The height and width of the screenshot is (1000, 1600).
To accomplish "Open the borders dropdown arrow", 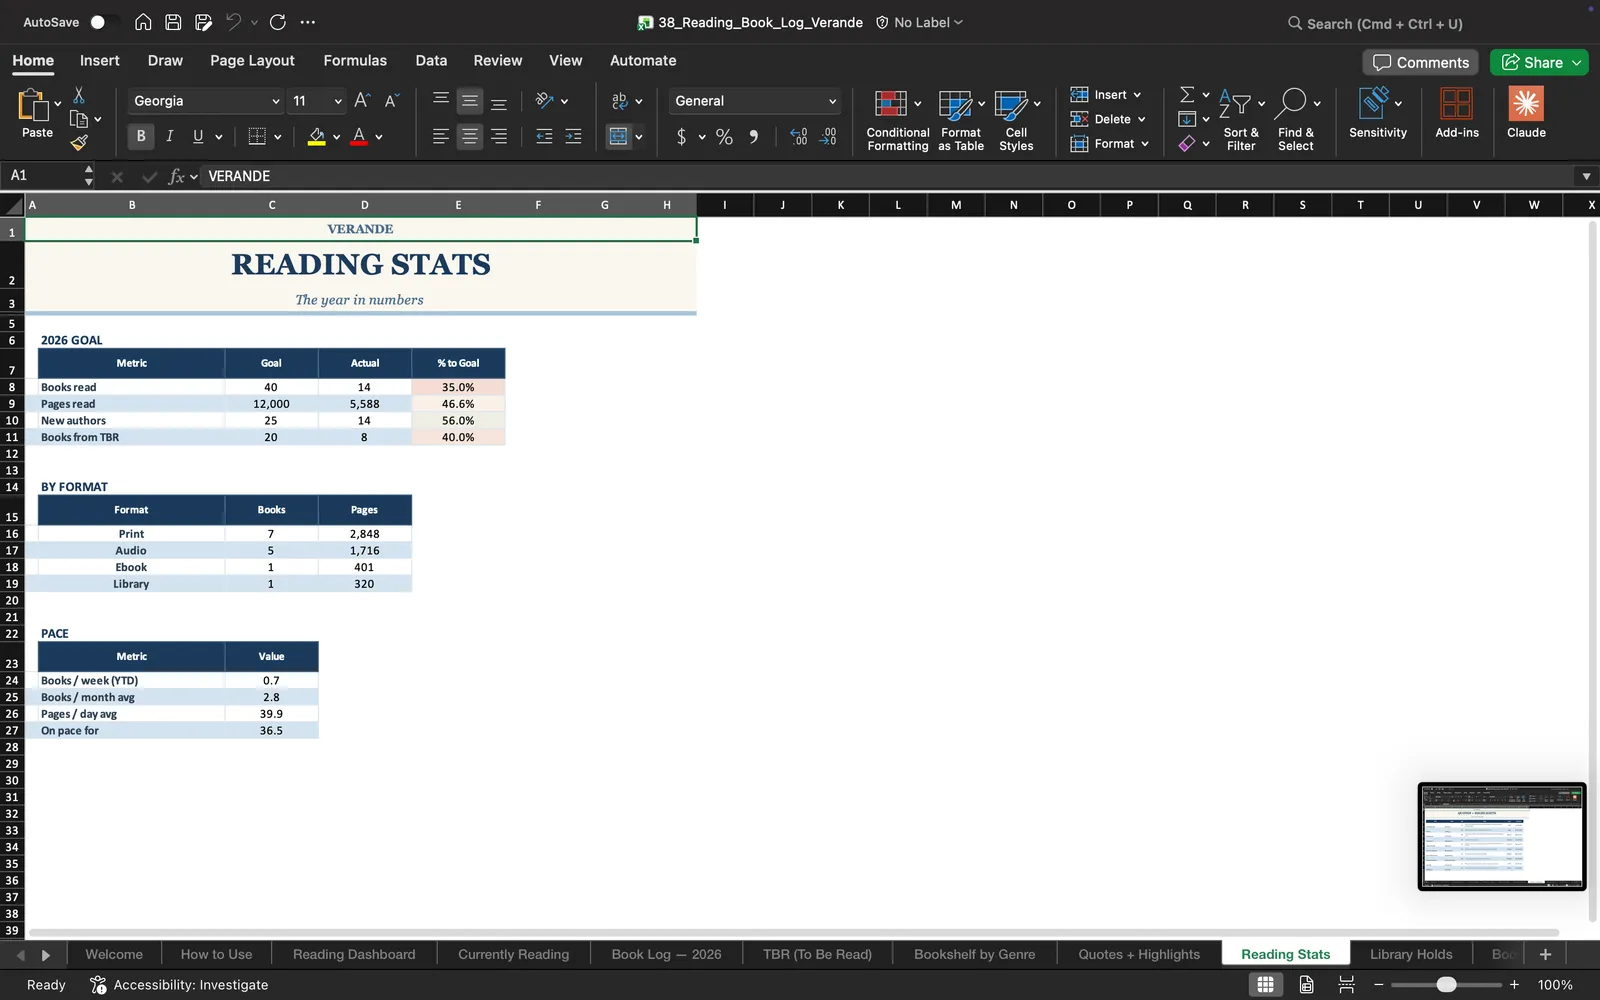I will pos(278,137).
